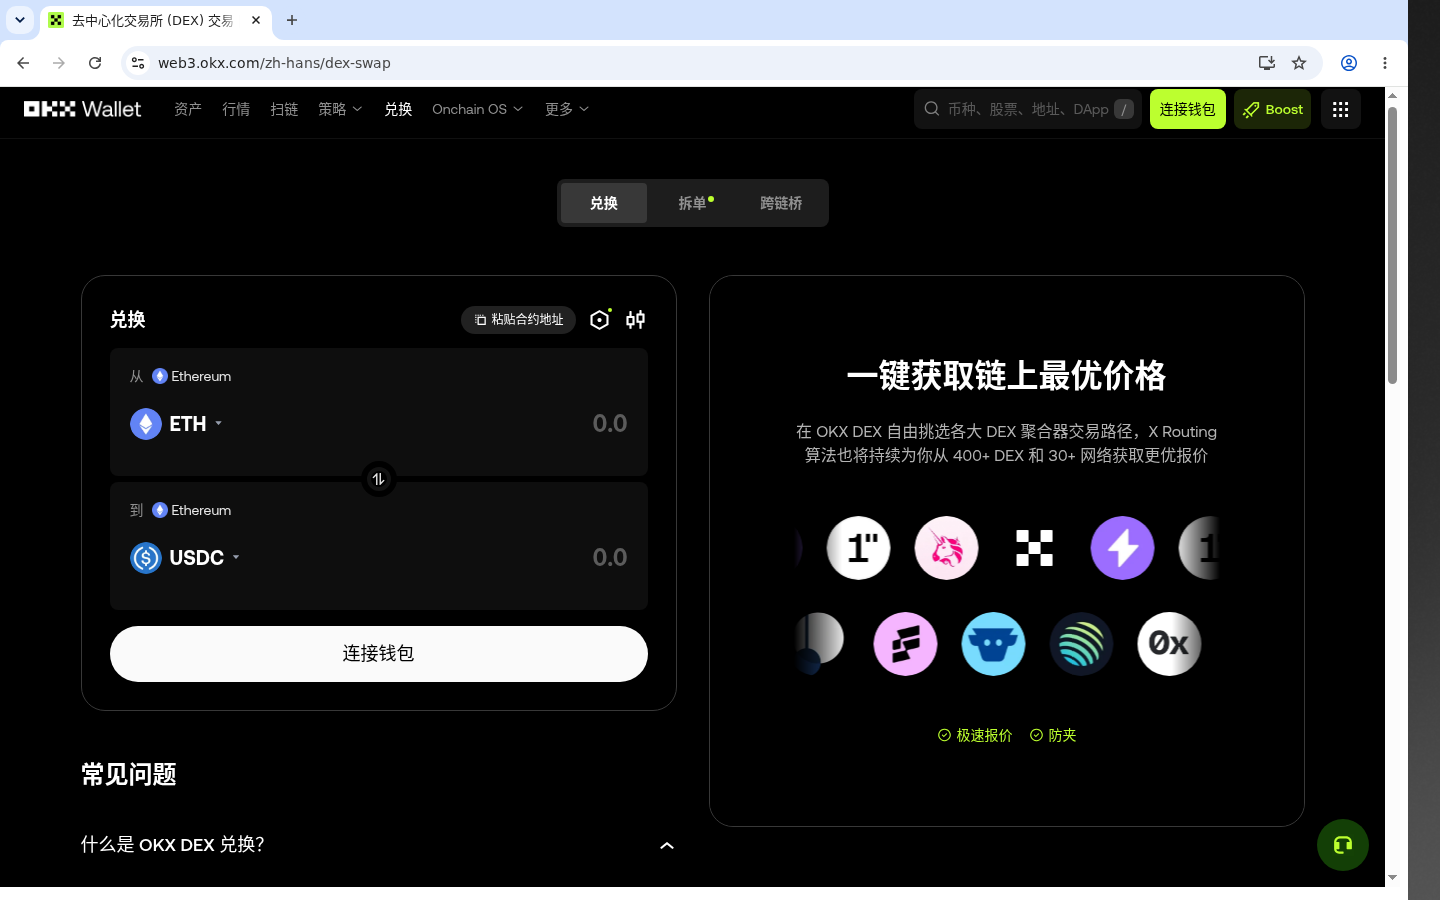Click the blue CoW Swap logo
Screen dimensions: 1440x900
click(x=993, y=644)
